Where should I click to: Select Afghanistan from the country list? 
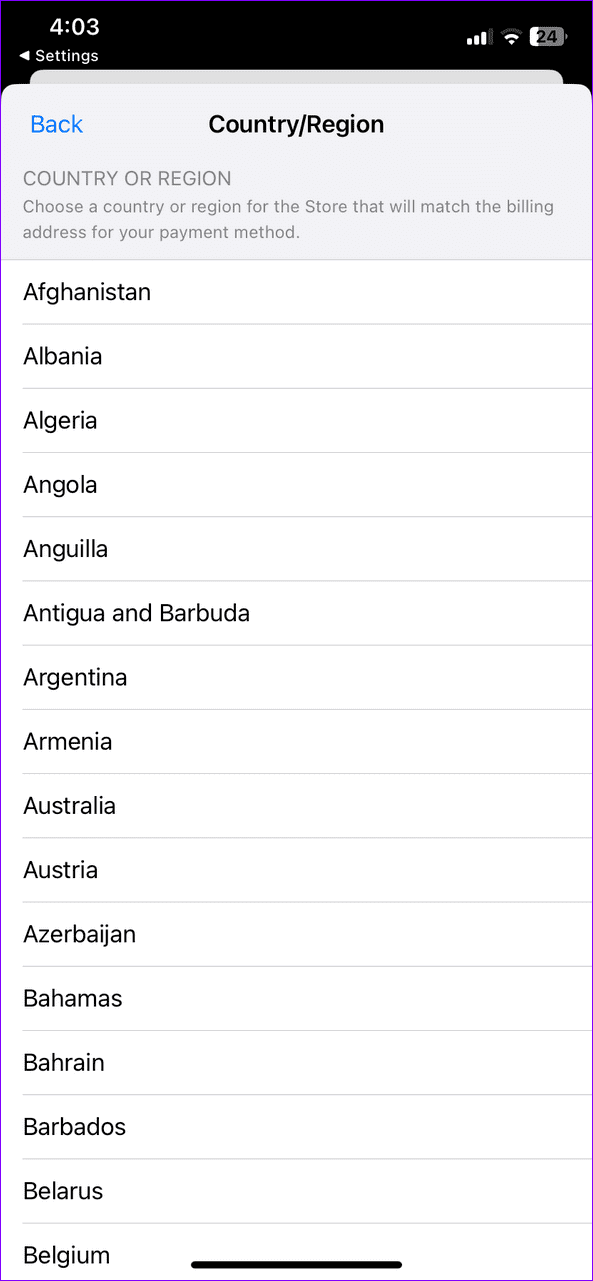(x=86, y=292)
